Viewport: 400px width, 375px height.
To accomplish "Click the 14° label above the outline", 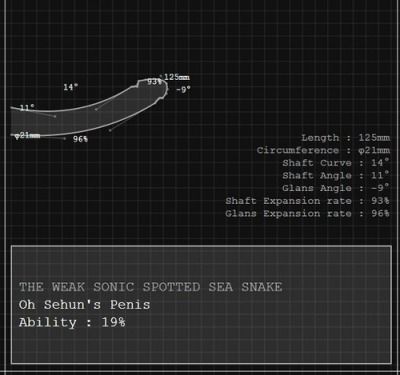I will tap(71, 87).
